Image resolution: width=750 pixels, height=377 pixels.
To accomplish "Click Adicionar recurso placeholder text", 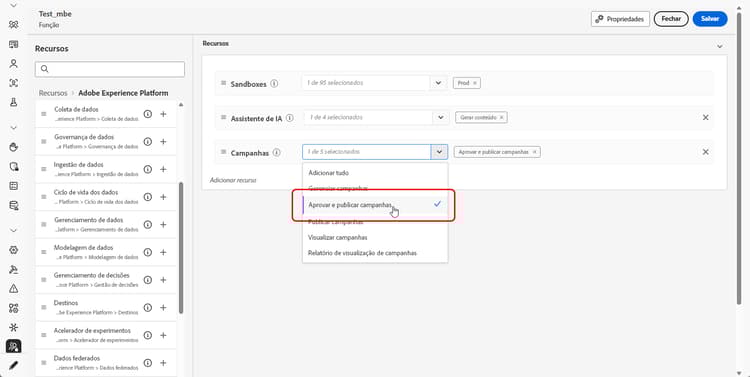I will click(x=233, y=180).
